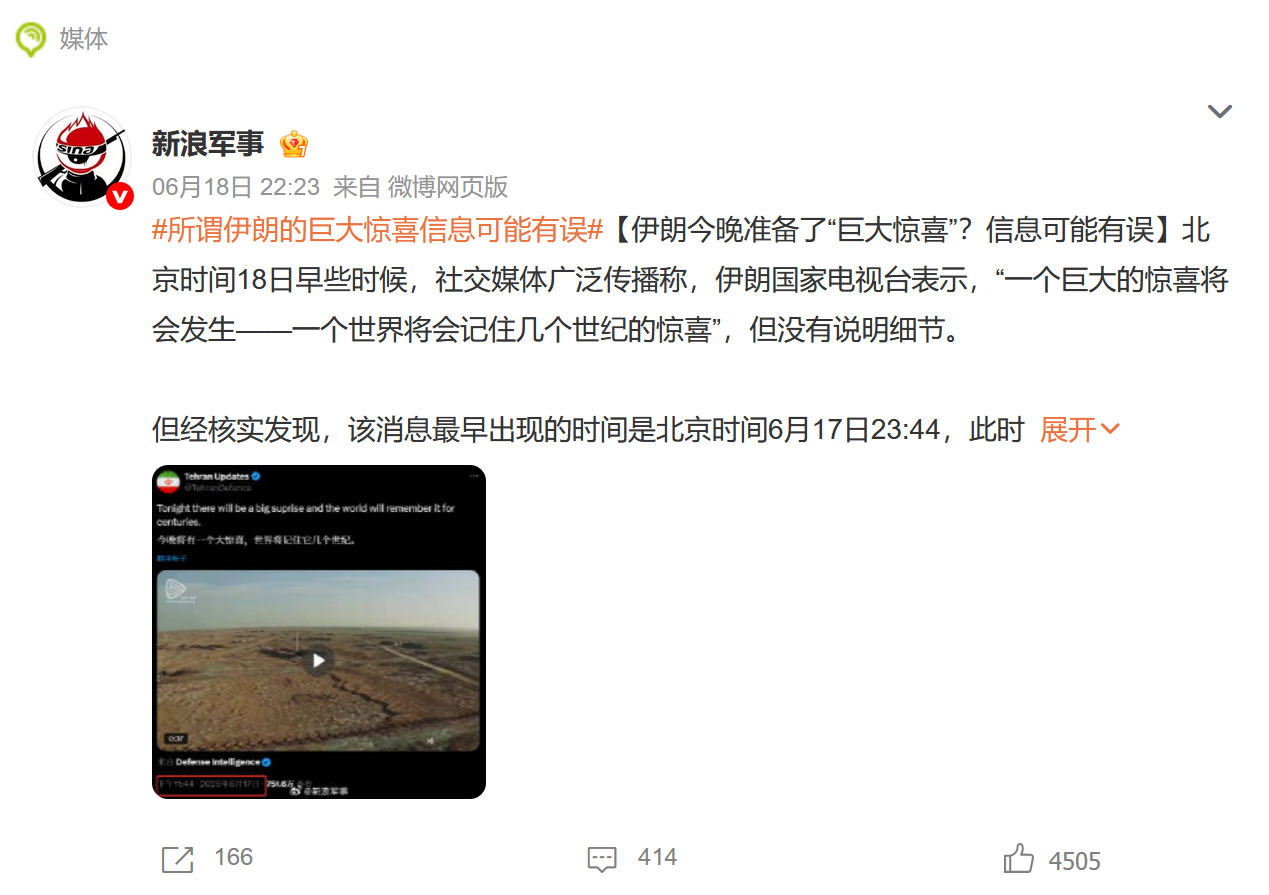Click the mute speaker icon in video
The width and height of the screenshot is (1269, 895).
pyautogui.click(x=430, y=741)
